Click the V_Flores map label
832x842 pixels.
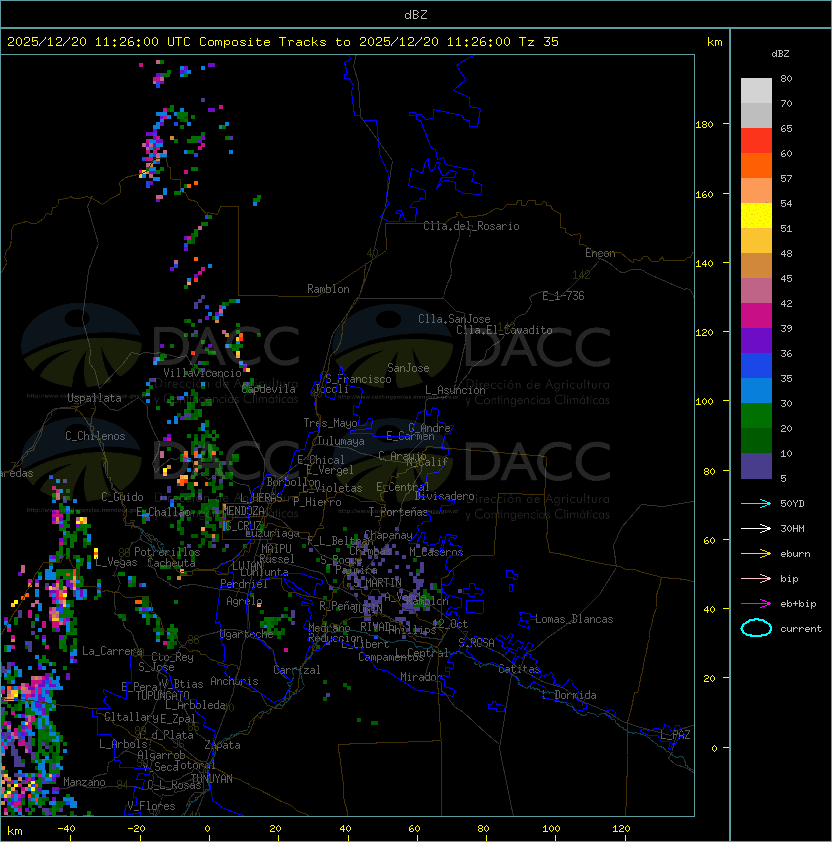(151, 806)
